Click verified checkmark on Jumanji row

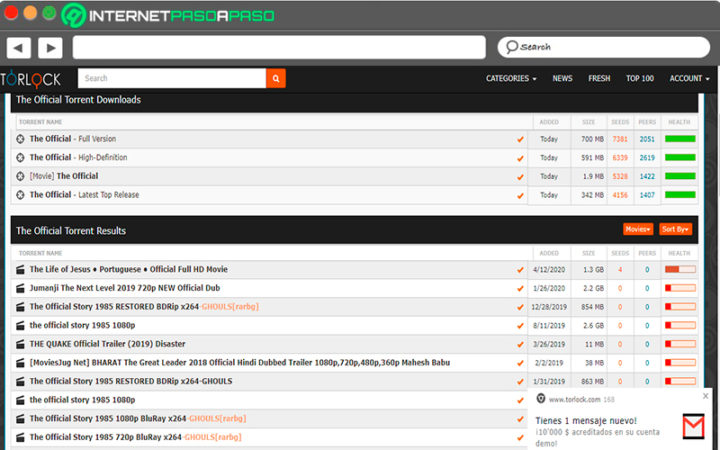coord(519,288)
